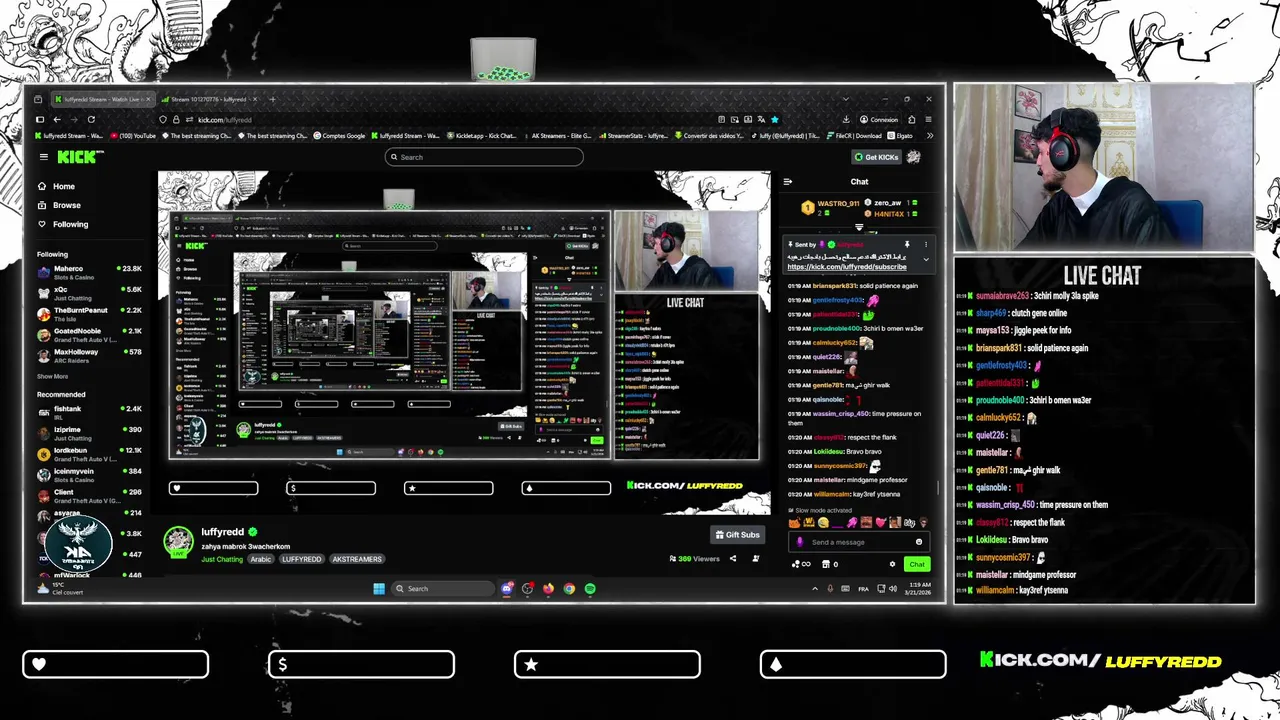
Task: Show more bookmarks chevron
Action: coord(929,136)
